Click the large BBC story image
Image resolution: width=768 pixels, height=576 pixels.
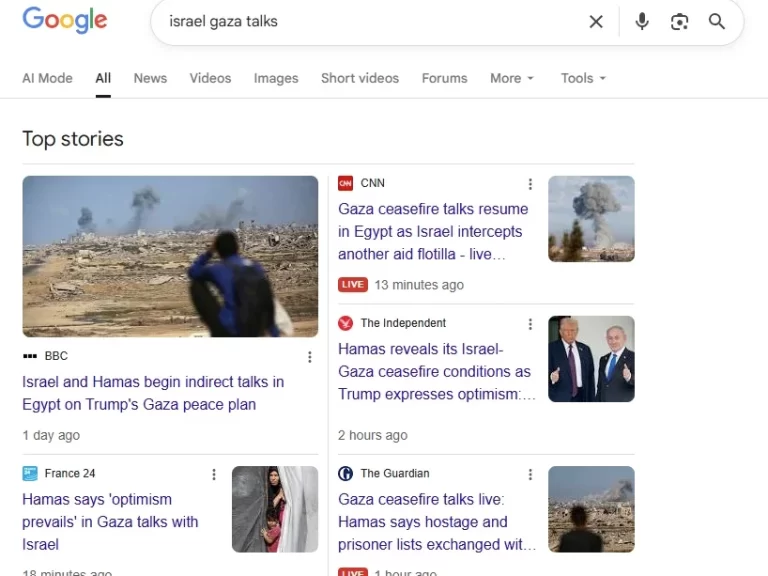170,256
